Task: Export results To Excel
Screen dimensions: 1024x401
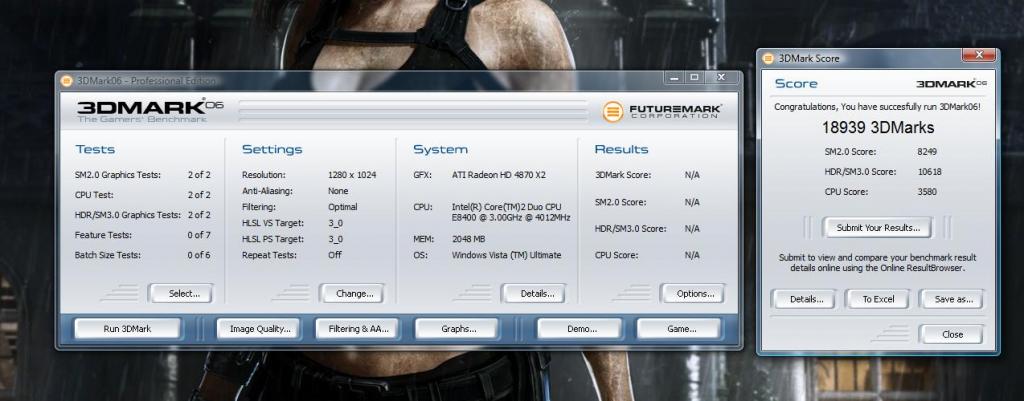Action: 877,299
